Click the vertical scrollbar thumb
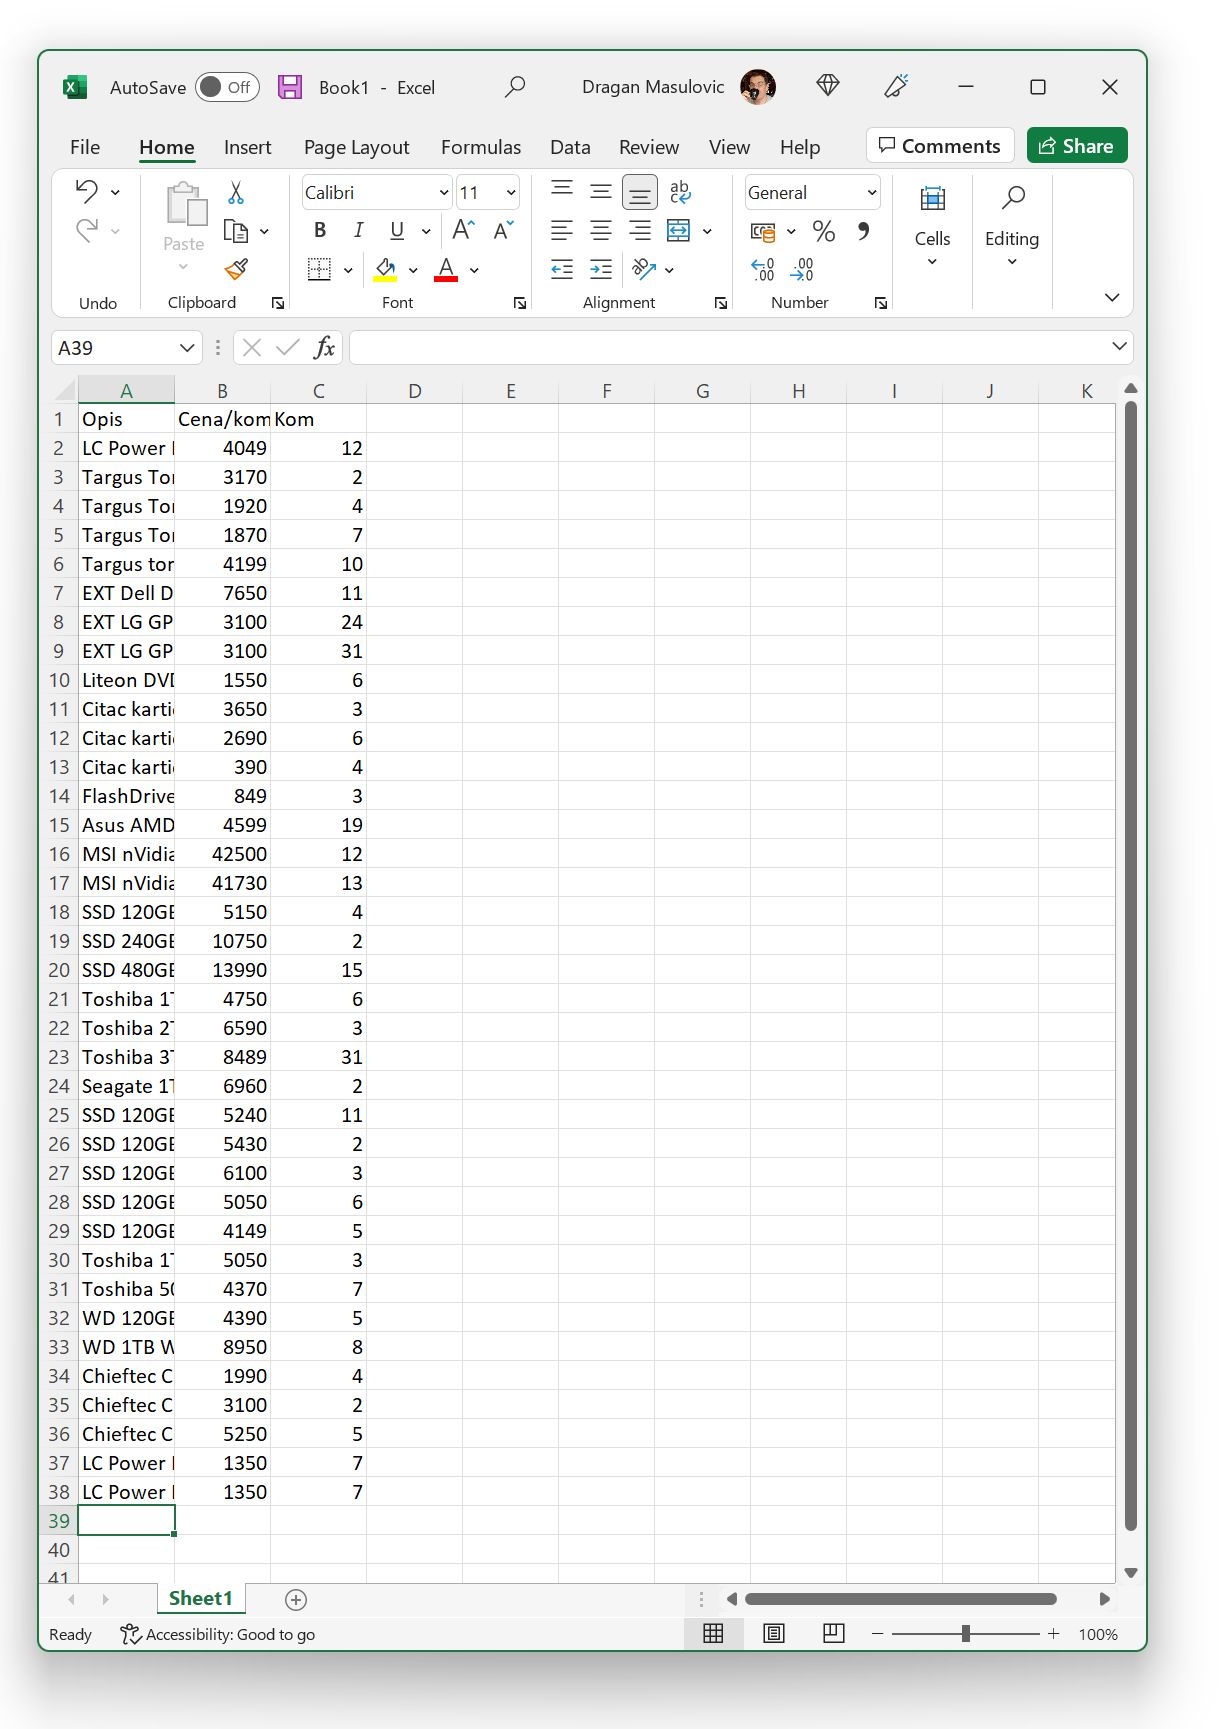The width and height of the screenshot is (1228, 1729). coord(1131,965)
